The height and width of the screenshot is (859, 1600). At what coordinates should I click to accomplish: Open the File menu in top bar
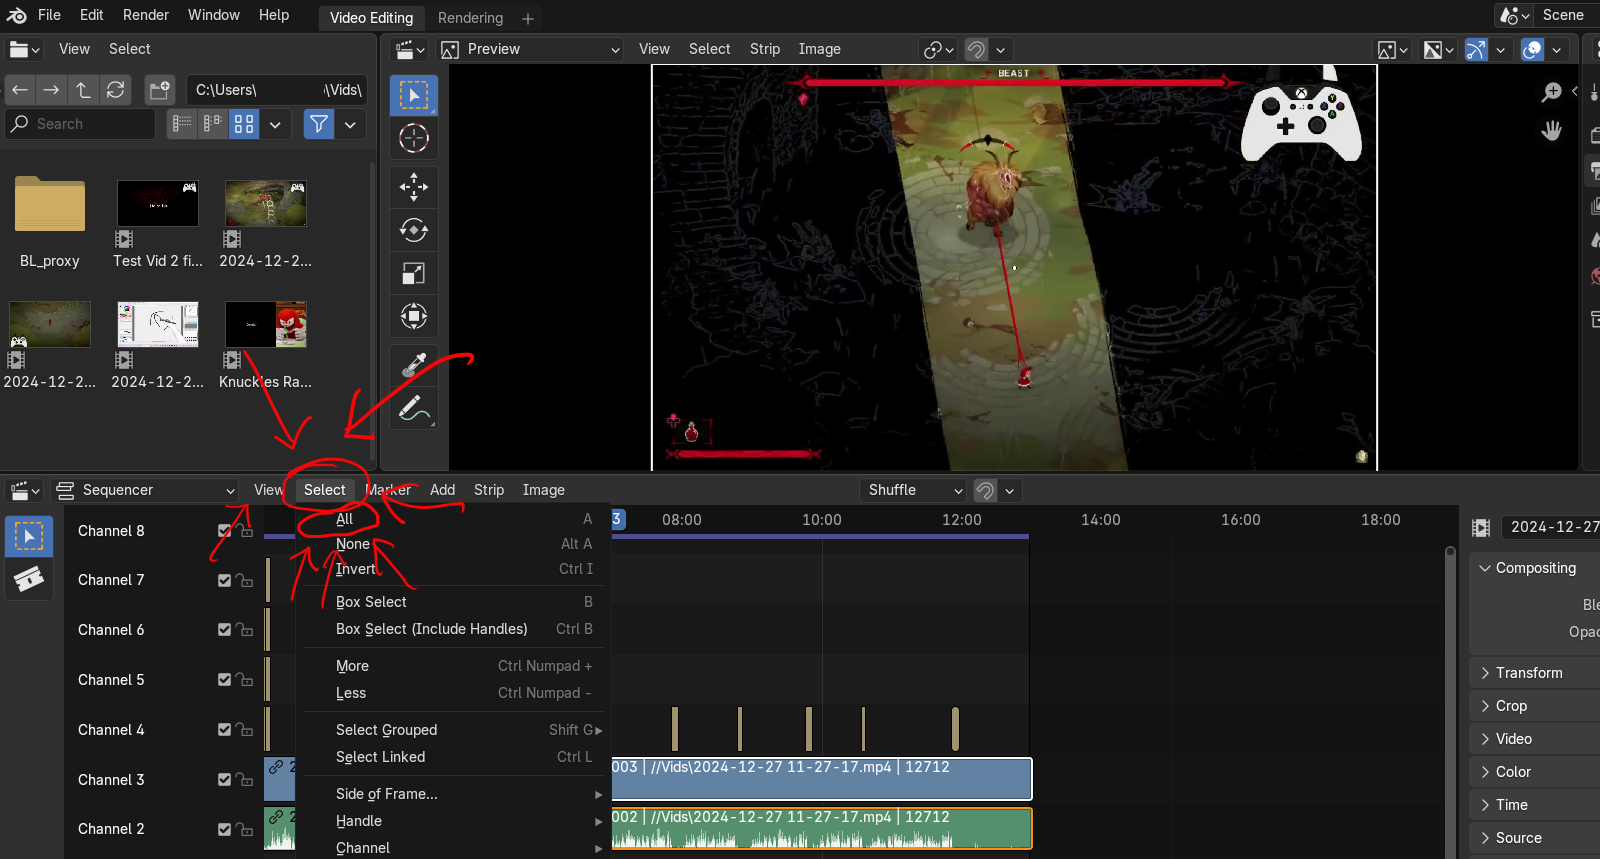point(49,15)
